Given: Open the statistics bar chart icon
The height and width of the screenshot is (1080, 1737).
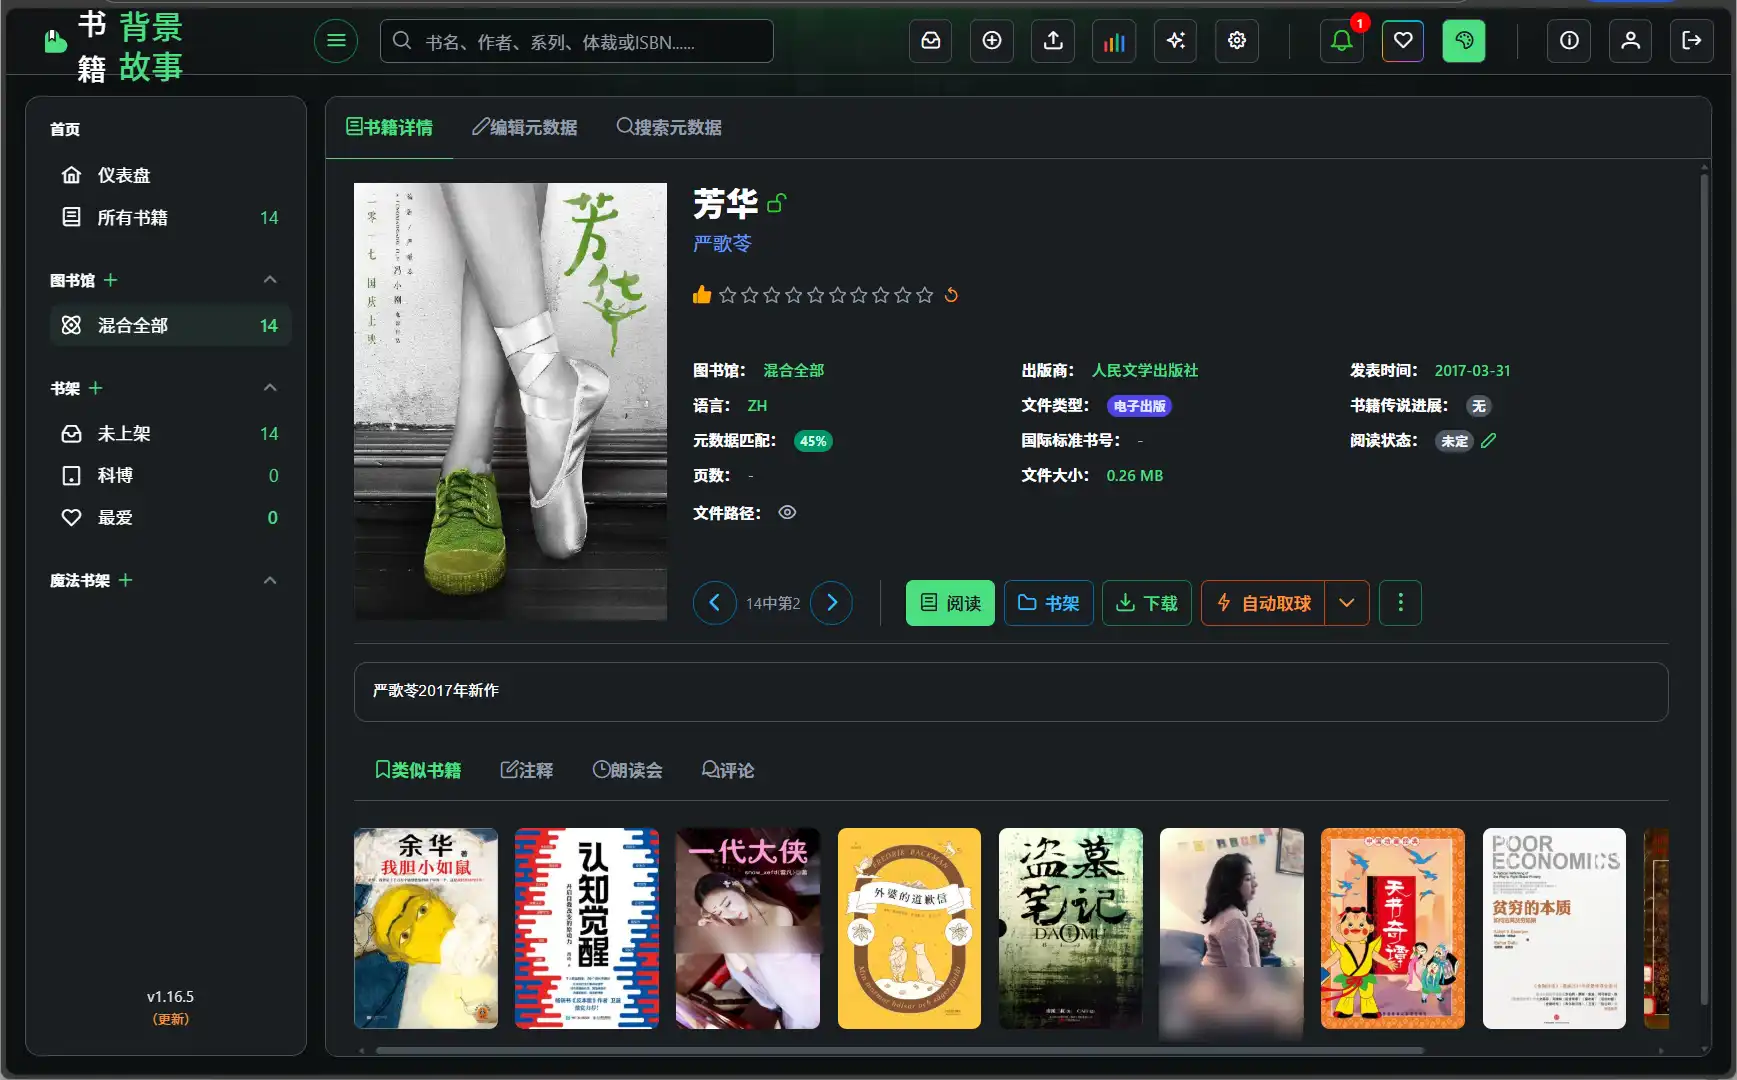Looking at the screenshot, I should (1114, 41).
